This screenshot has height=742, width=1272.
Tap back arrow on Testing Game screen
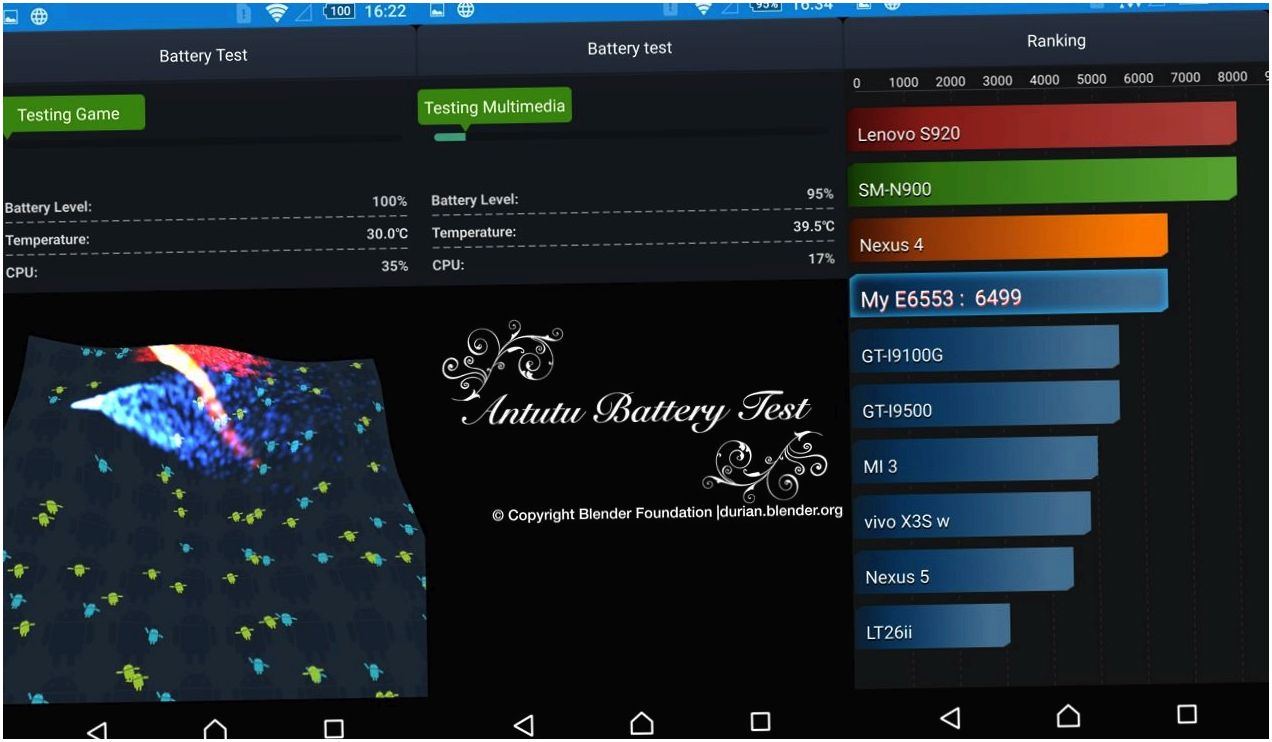(96, 731)
